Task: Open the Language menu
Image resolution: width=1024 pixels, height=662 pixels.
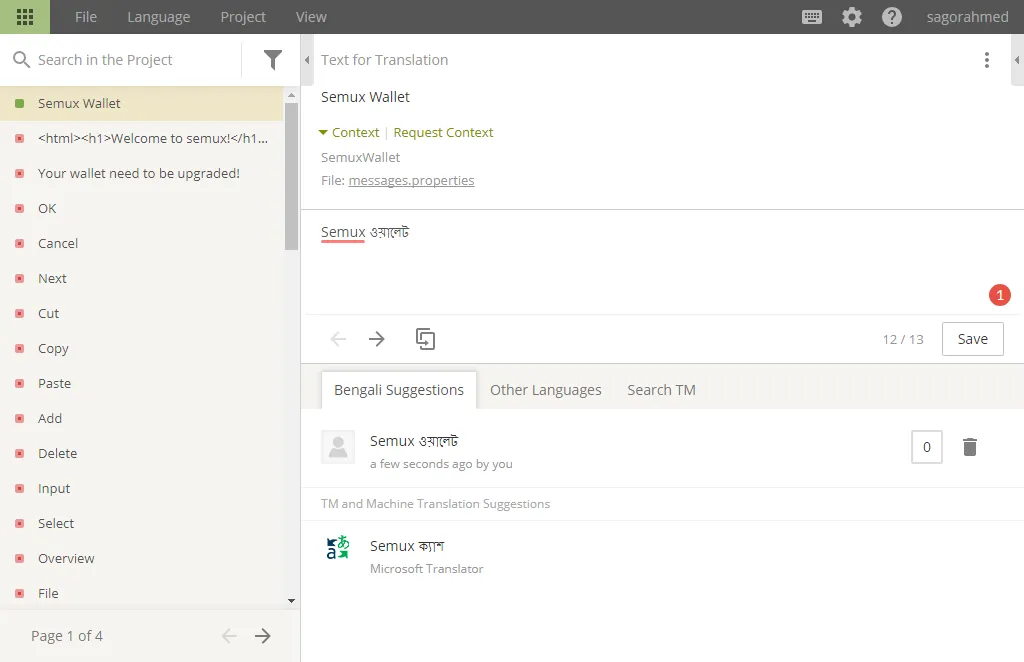Action: click(159, 17)
